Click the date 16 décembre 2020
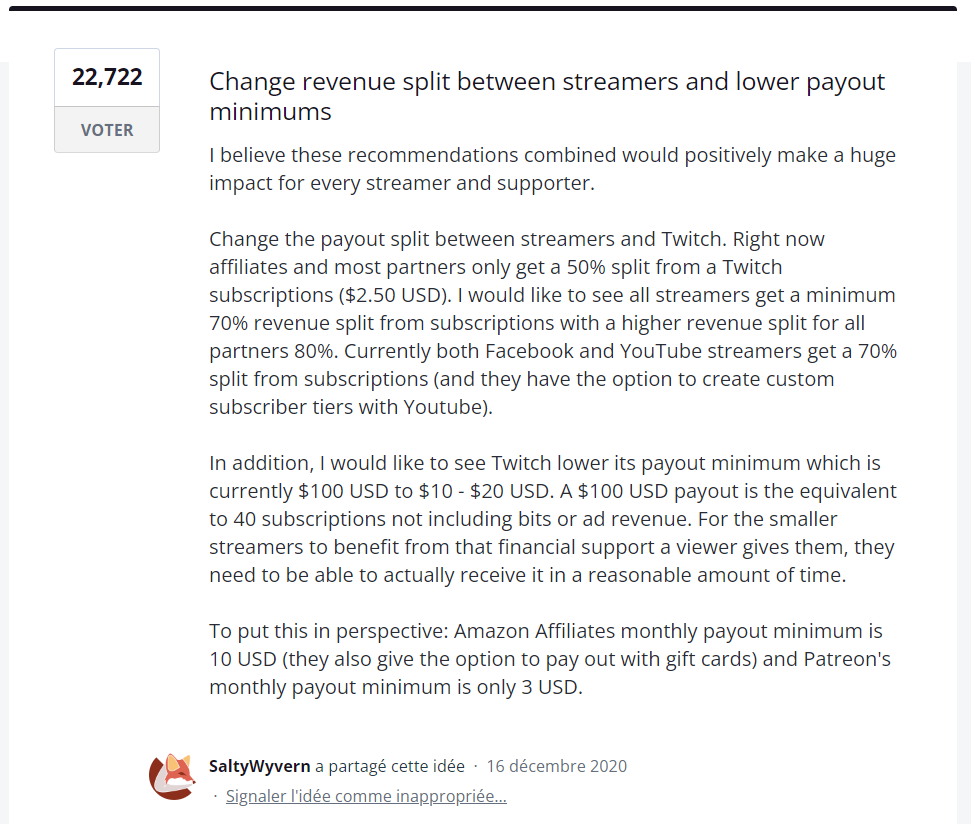The height and width of the screenshot is (824, 971). pyautogui.click(x=556, y=767)
